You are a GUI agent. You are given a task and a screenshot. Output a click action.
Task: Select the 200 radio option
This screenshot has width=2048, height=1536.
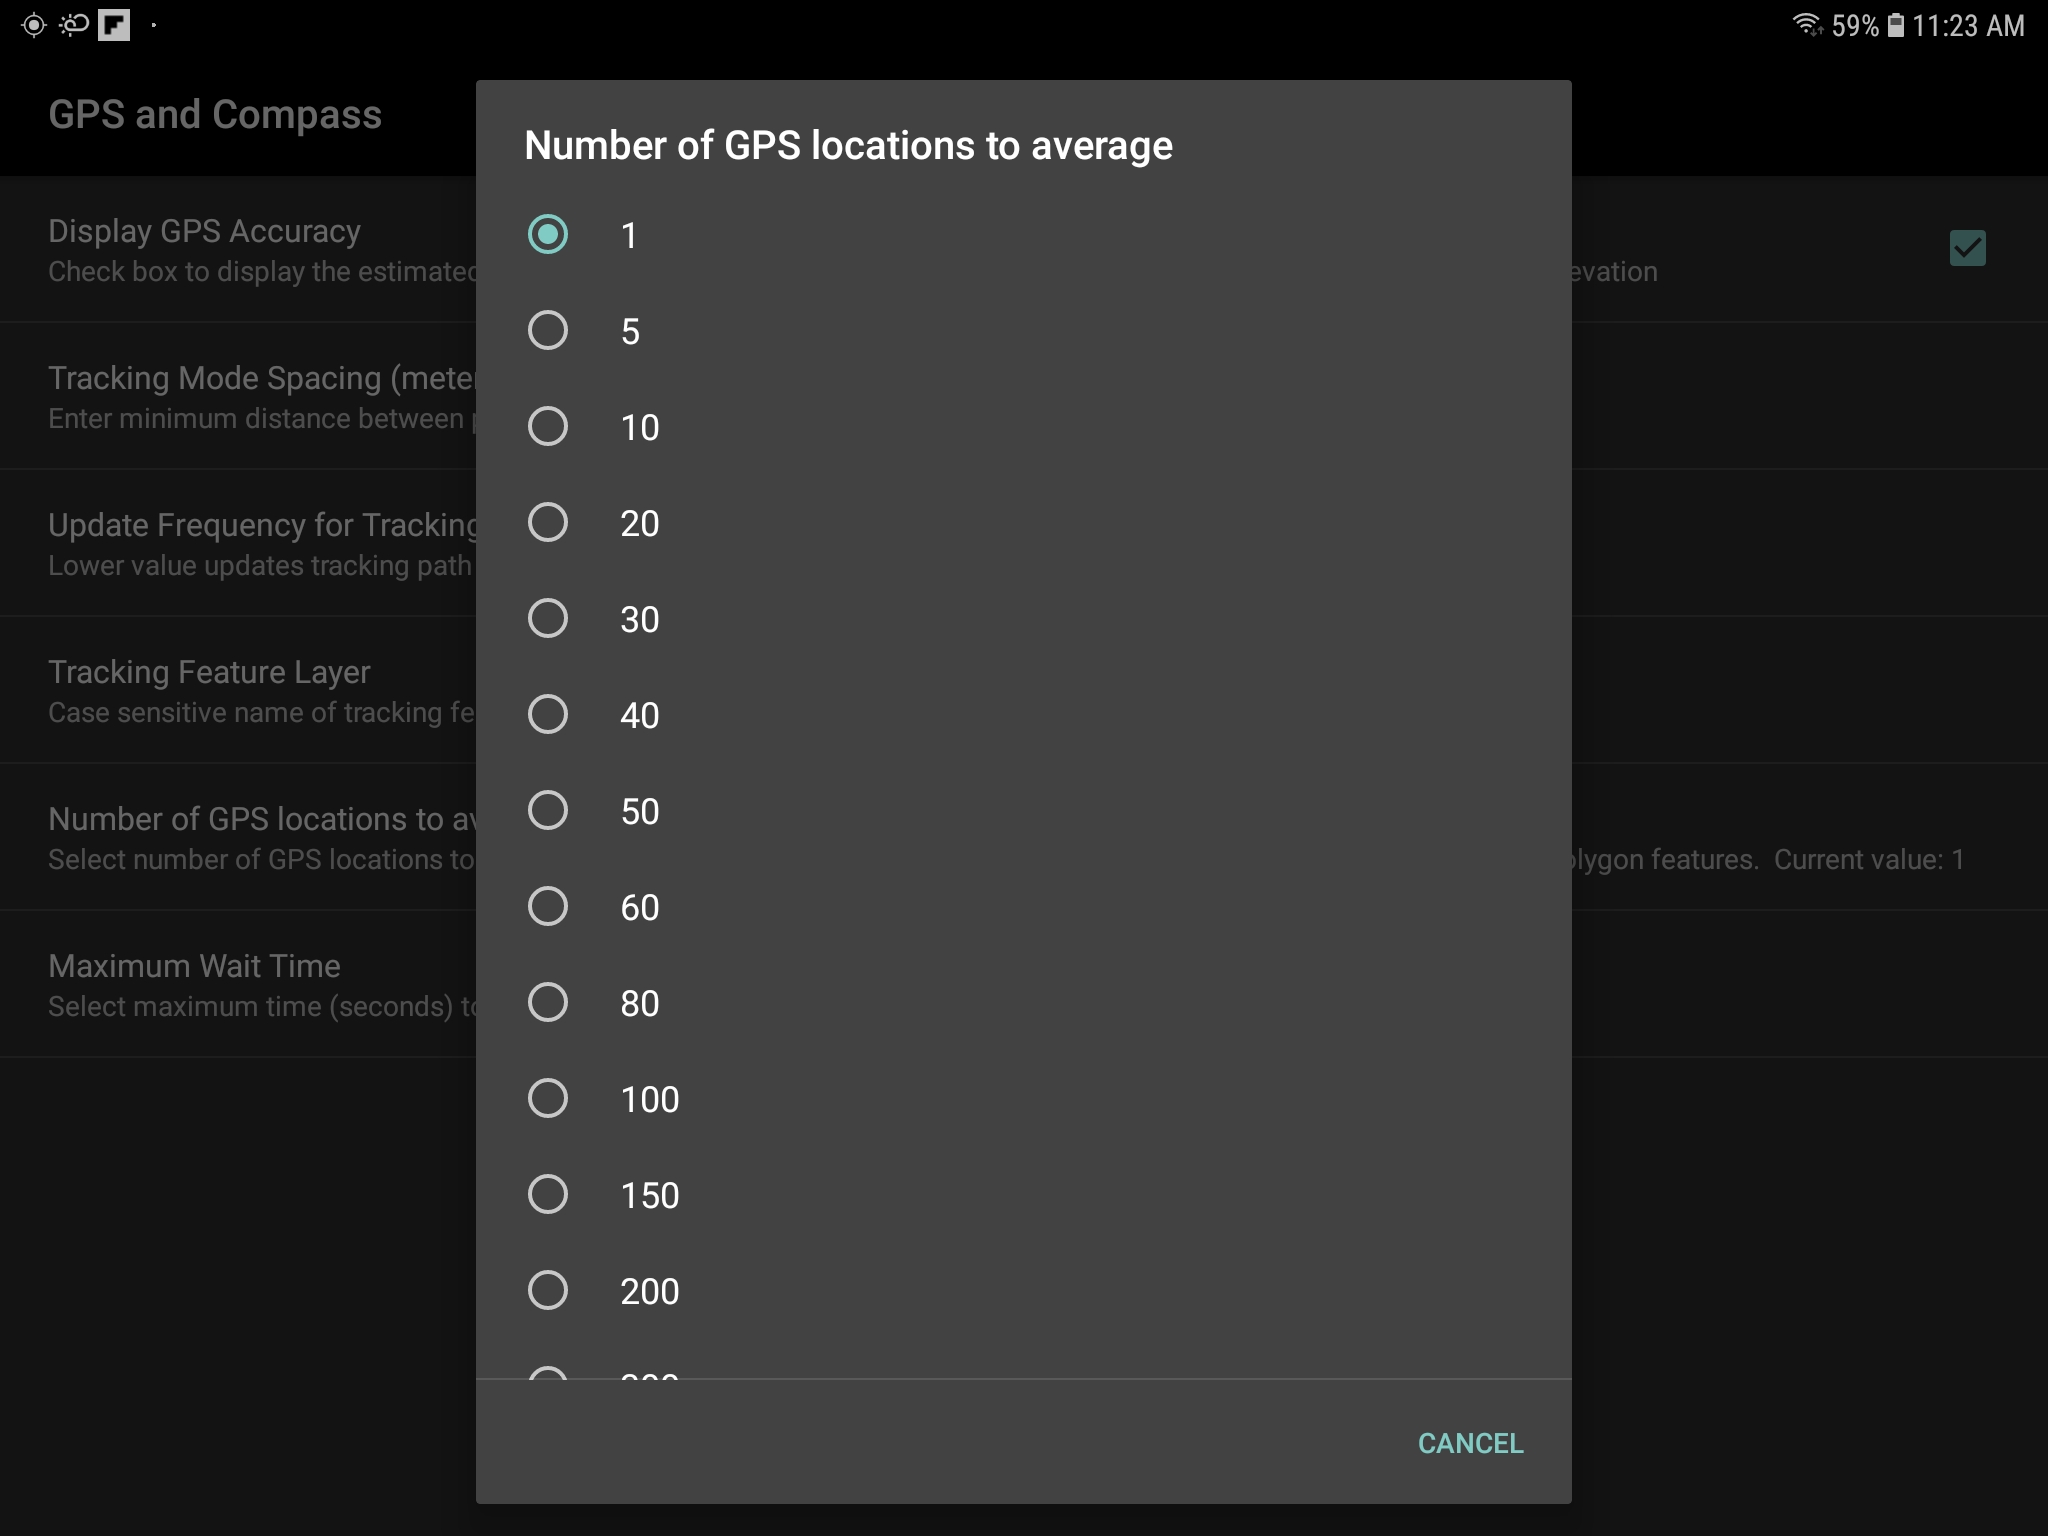tap(548, 1291)
